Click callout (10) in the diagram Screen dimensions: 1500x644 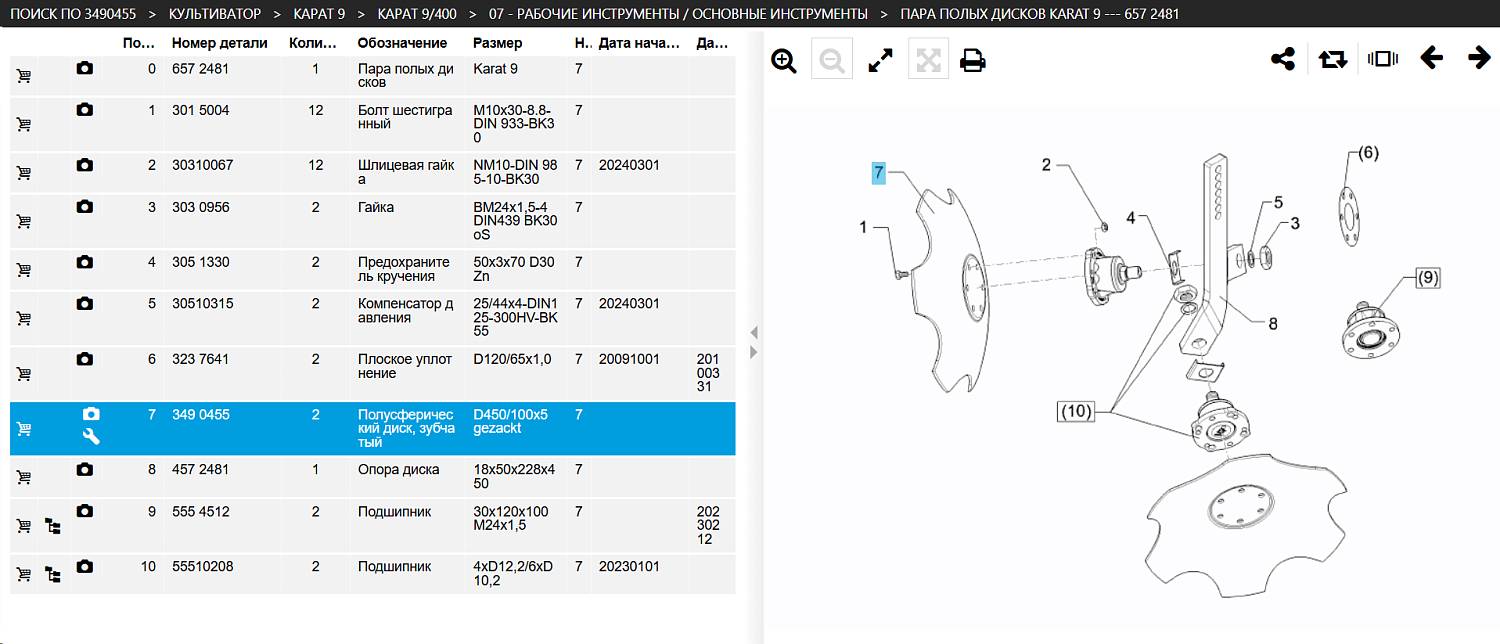[x=1076, y=410]
